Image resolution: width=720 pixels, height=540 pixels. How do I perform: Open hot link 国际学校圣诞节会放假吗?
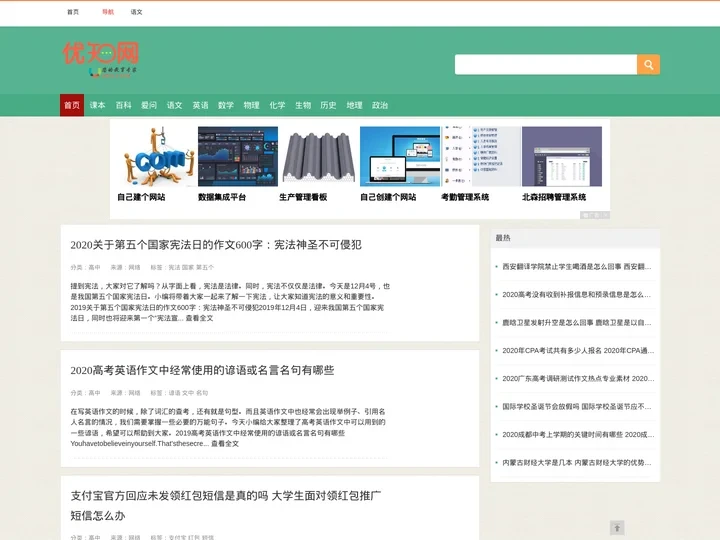[x=577, y=407]
